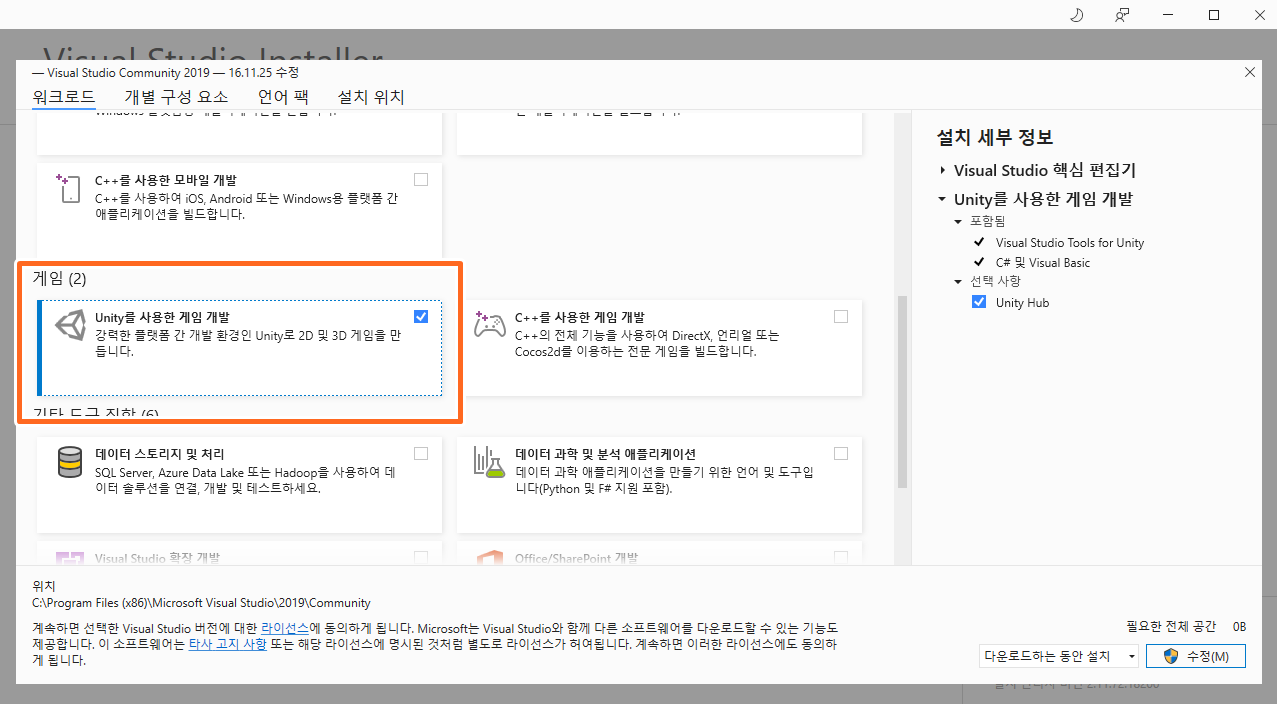Screen dimensions: 1277x704
Task: Check the Office/SharePoint 개발 workload box
Action: (x=841, y=558)
